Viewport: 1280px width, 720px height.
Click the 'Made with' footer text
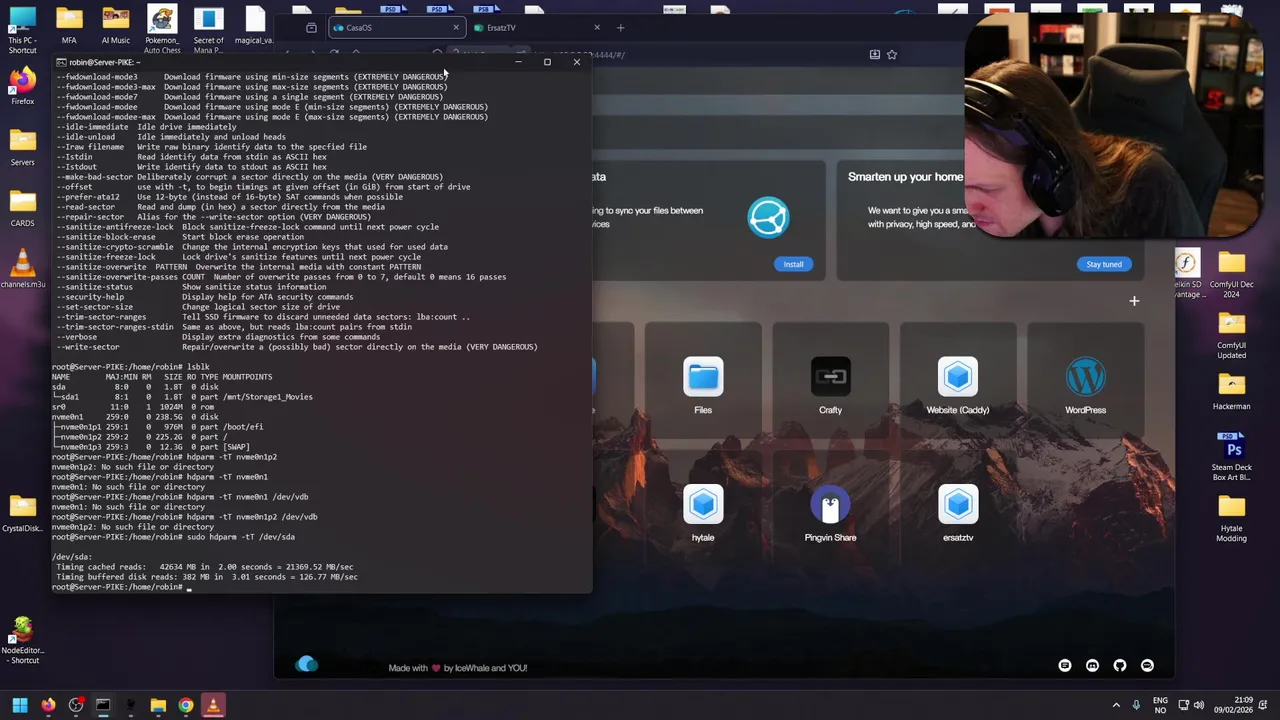tap(457, 668)
